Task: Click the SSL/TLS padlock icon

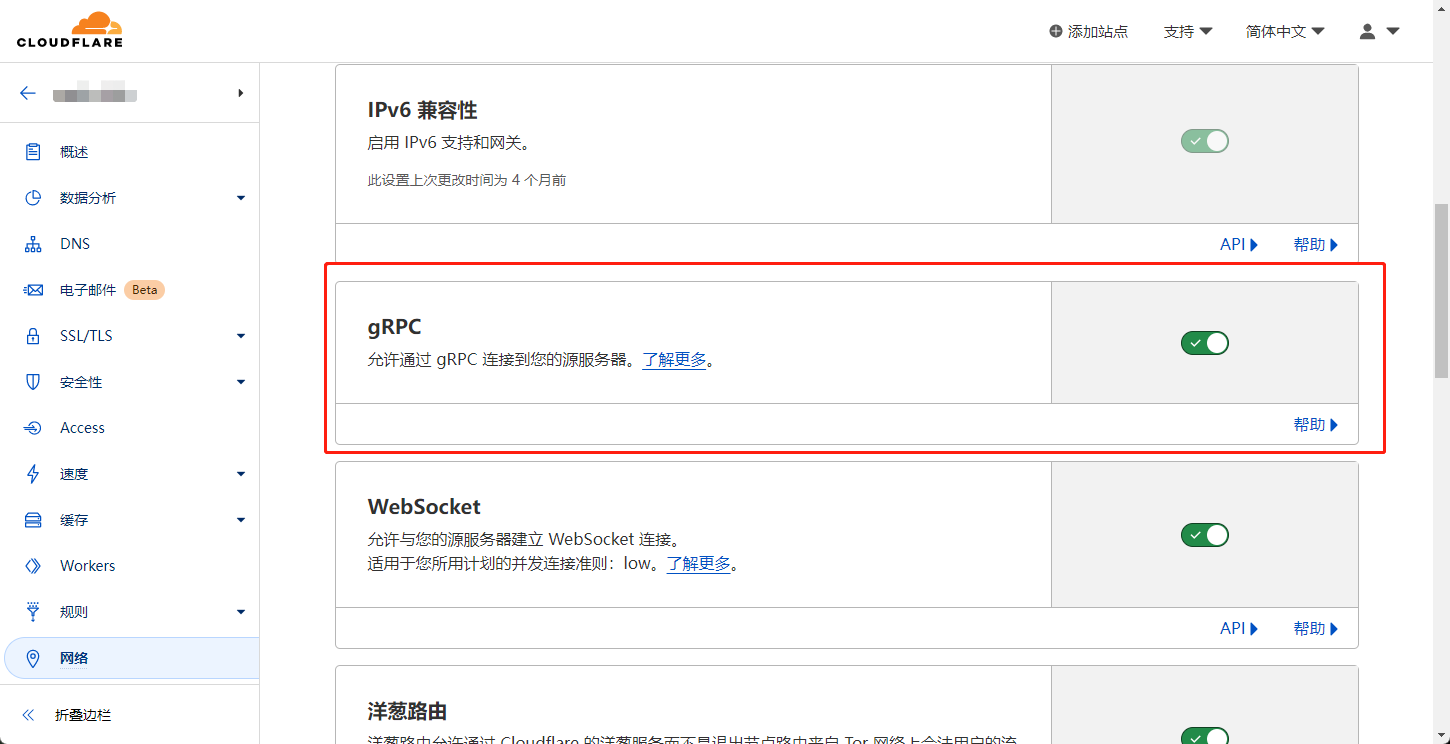Action: [x=33, y=336]
